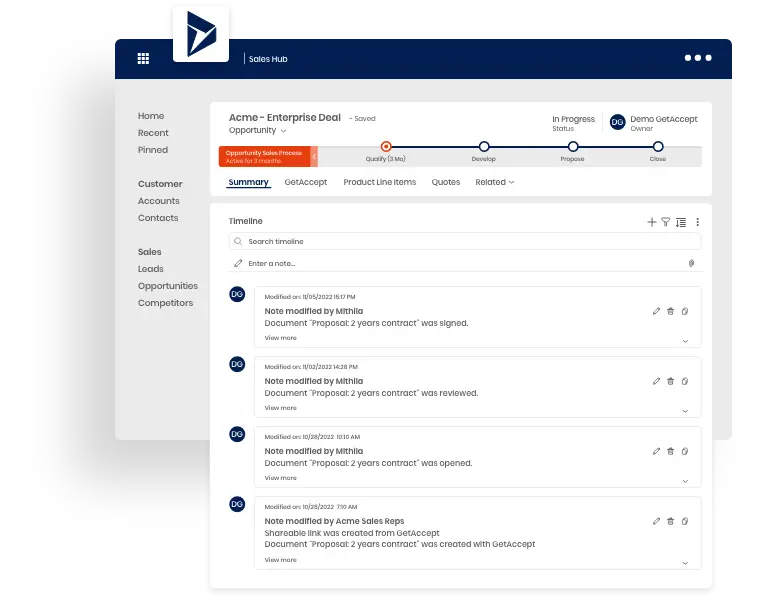
Task: Click the search magnifier in timeline search
Action: pyautogui.click(x=238, y=241)
